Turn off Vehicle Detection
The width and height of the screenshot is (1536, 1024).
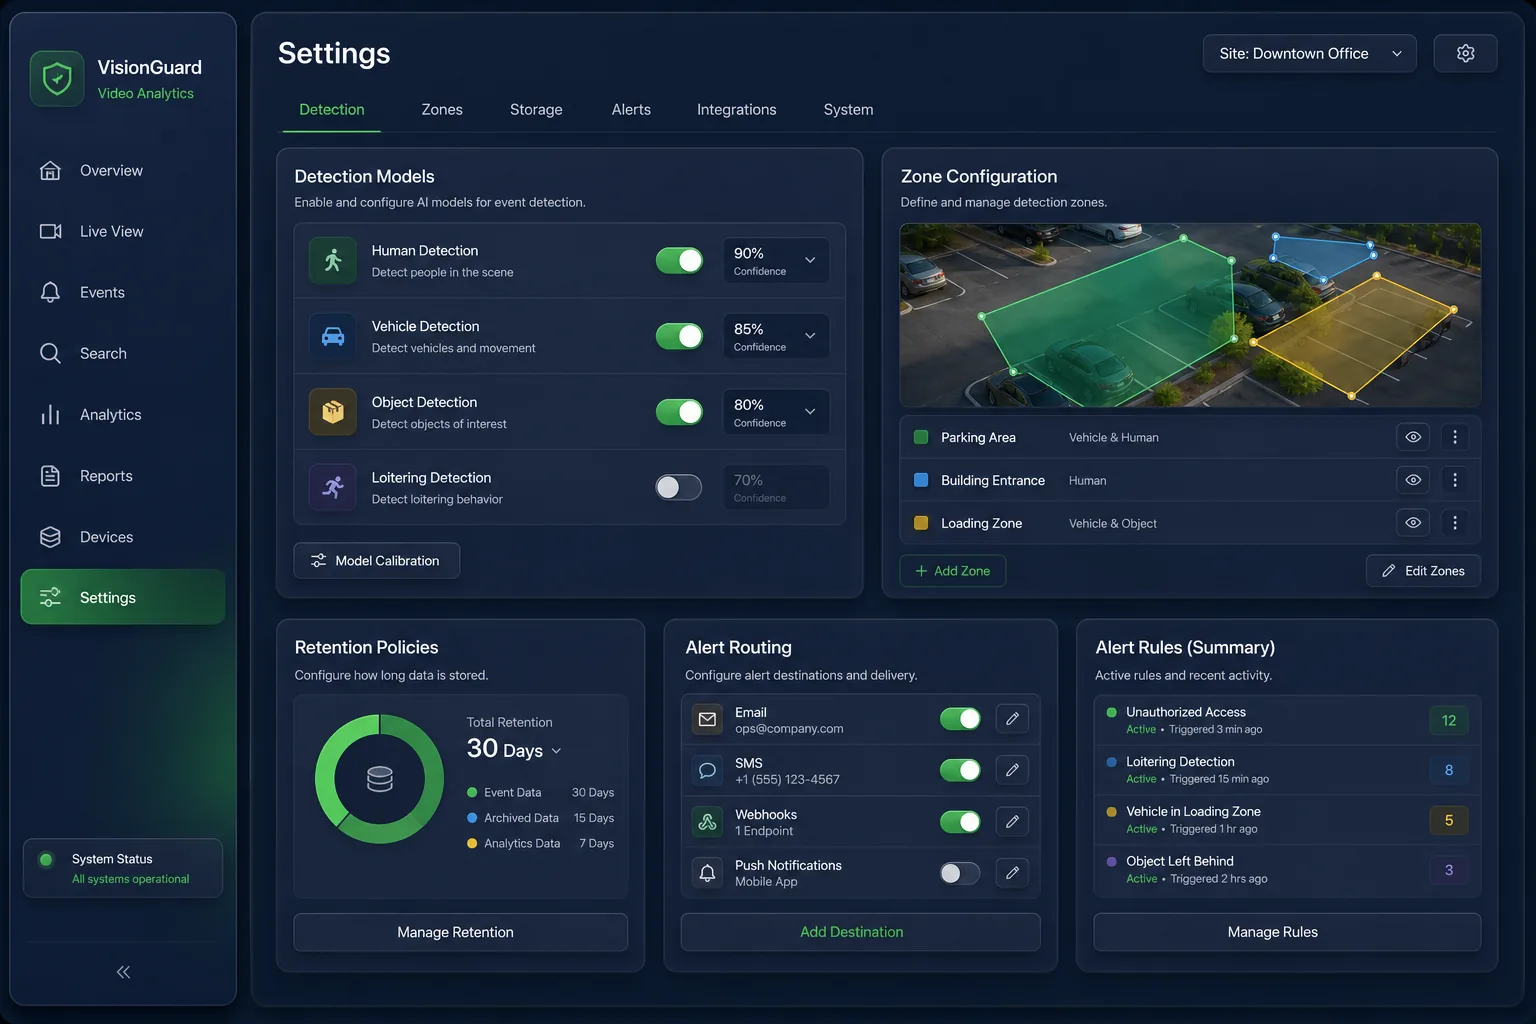pyautogui.click(x=679, y=336)
